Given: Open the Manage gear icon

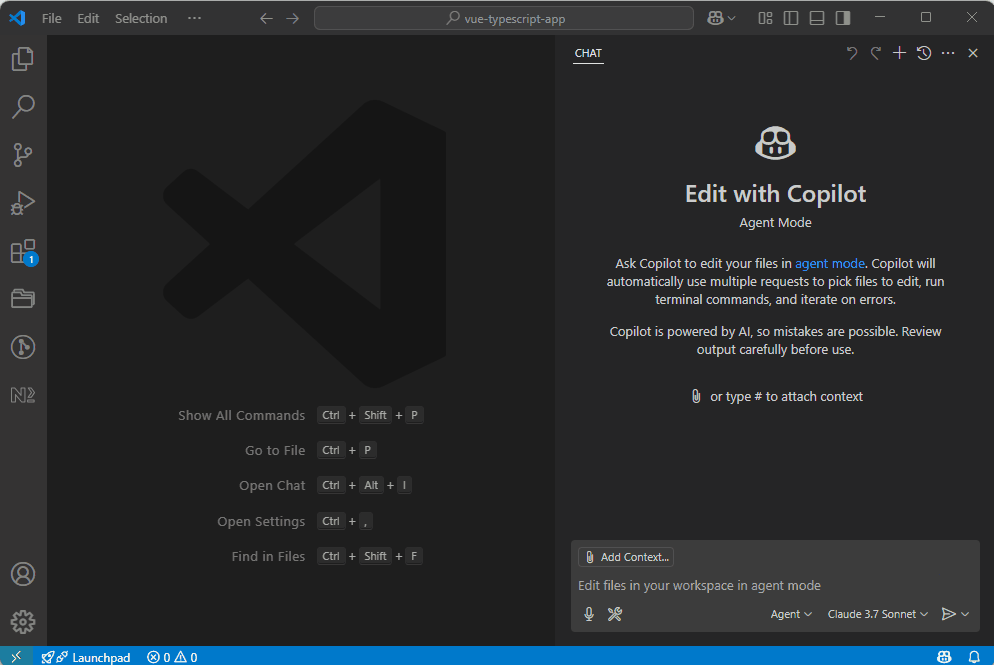Looking at the screenshot, I should coord(23,622).
